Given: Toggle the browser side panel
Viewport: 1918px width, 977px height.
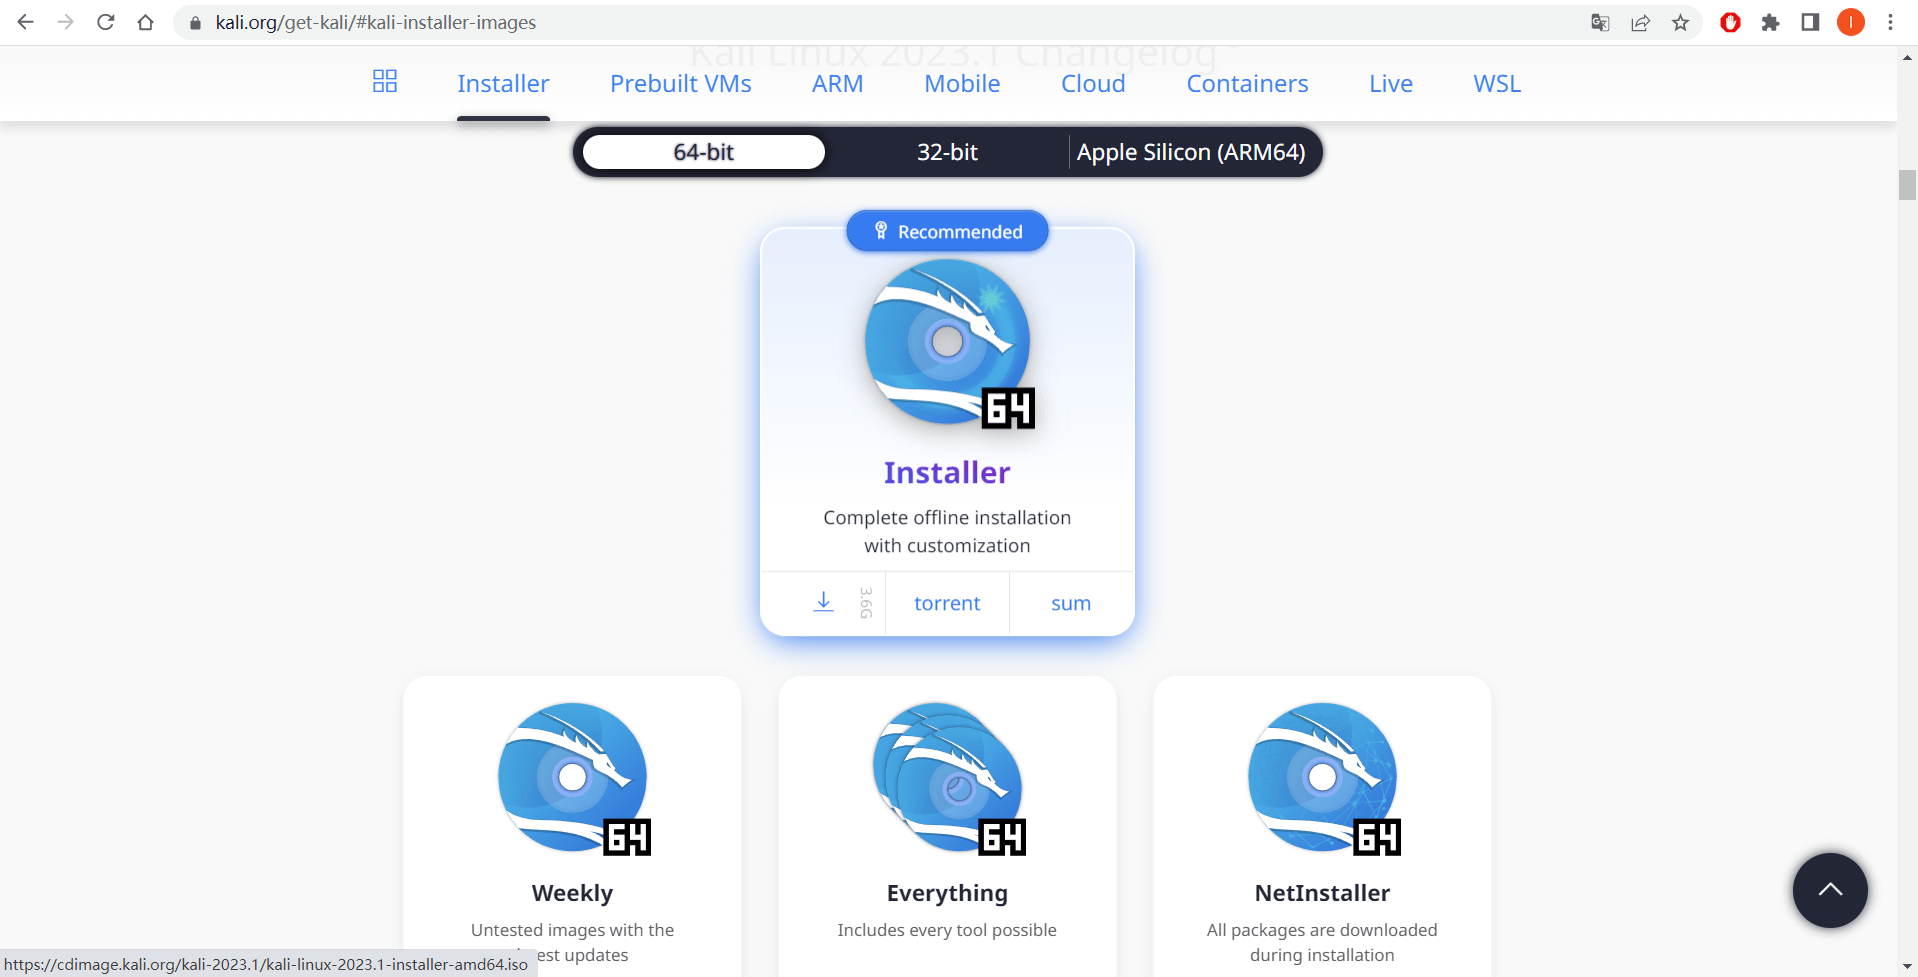Looking at the screenshot, I should coord(1810,22).
